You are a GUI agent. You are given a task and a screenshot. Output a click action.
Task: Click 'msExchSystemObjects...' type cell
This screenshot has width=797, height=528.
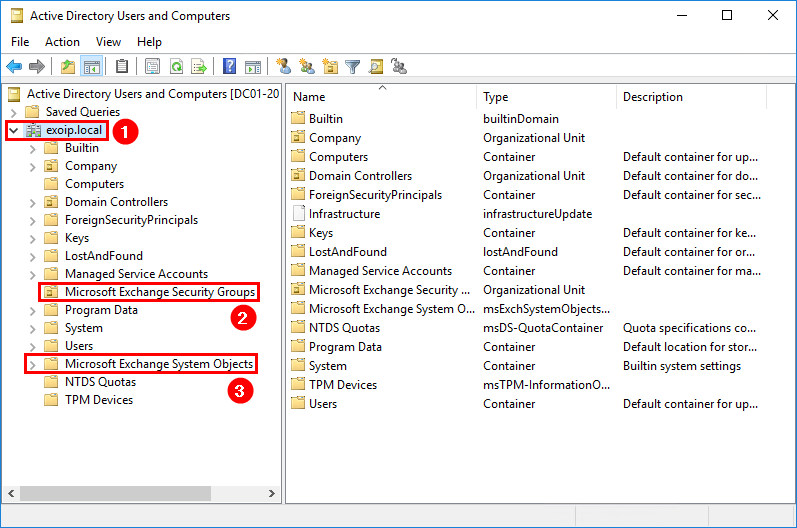tap(546, 308)
